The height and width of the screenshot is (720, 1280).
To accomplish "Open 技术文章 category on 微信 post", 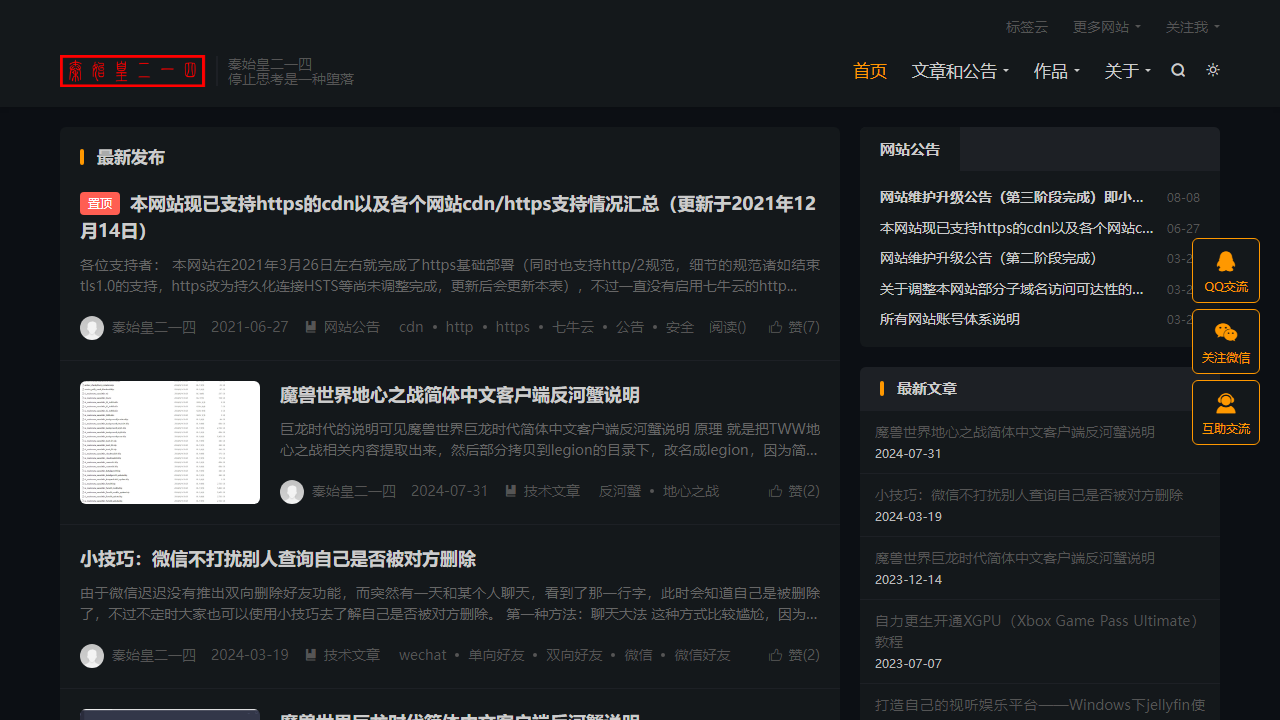I will click(342, 655).
